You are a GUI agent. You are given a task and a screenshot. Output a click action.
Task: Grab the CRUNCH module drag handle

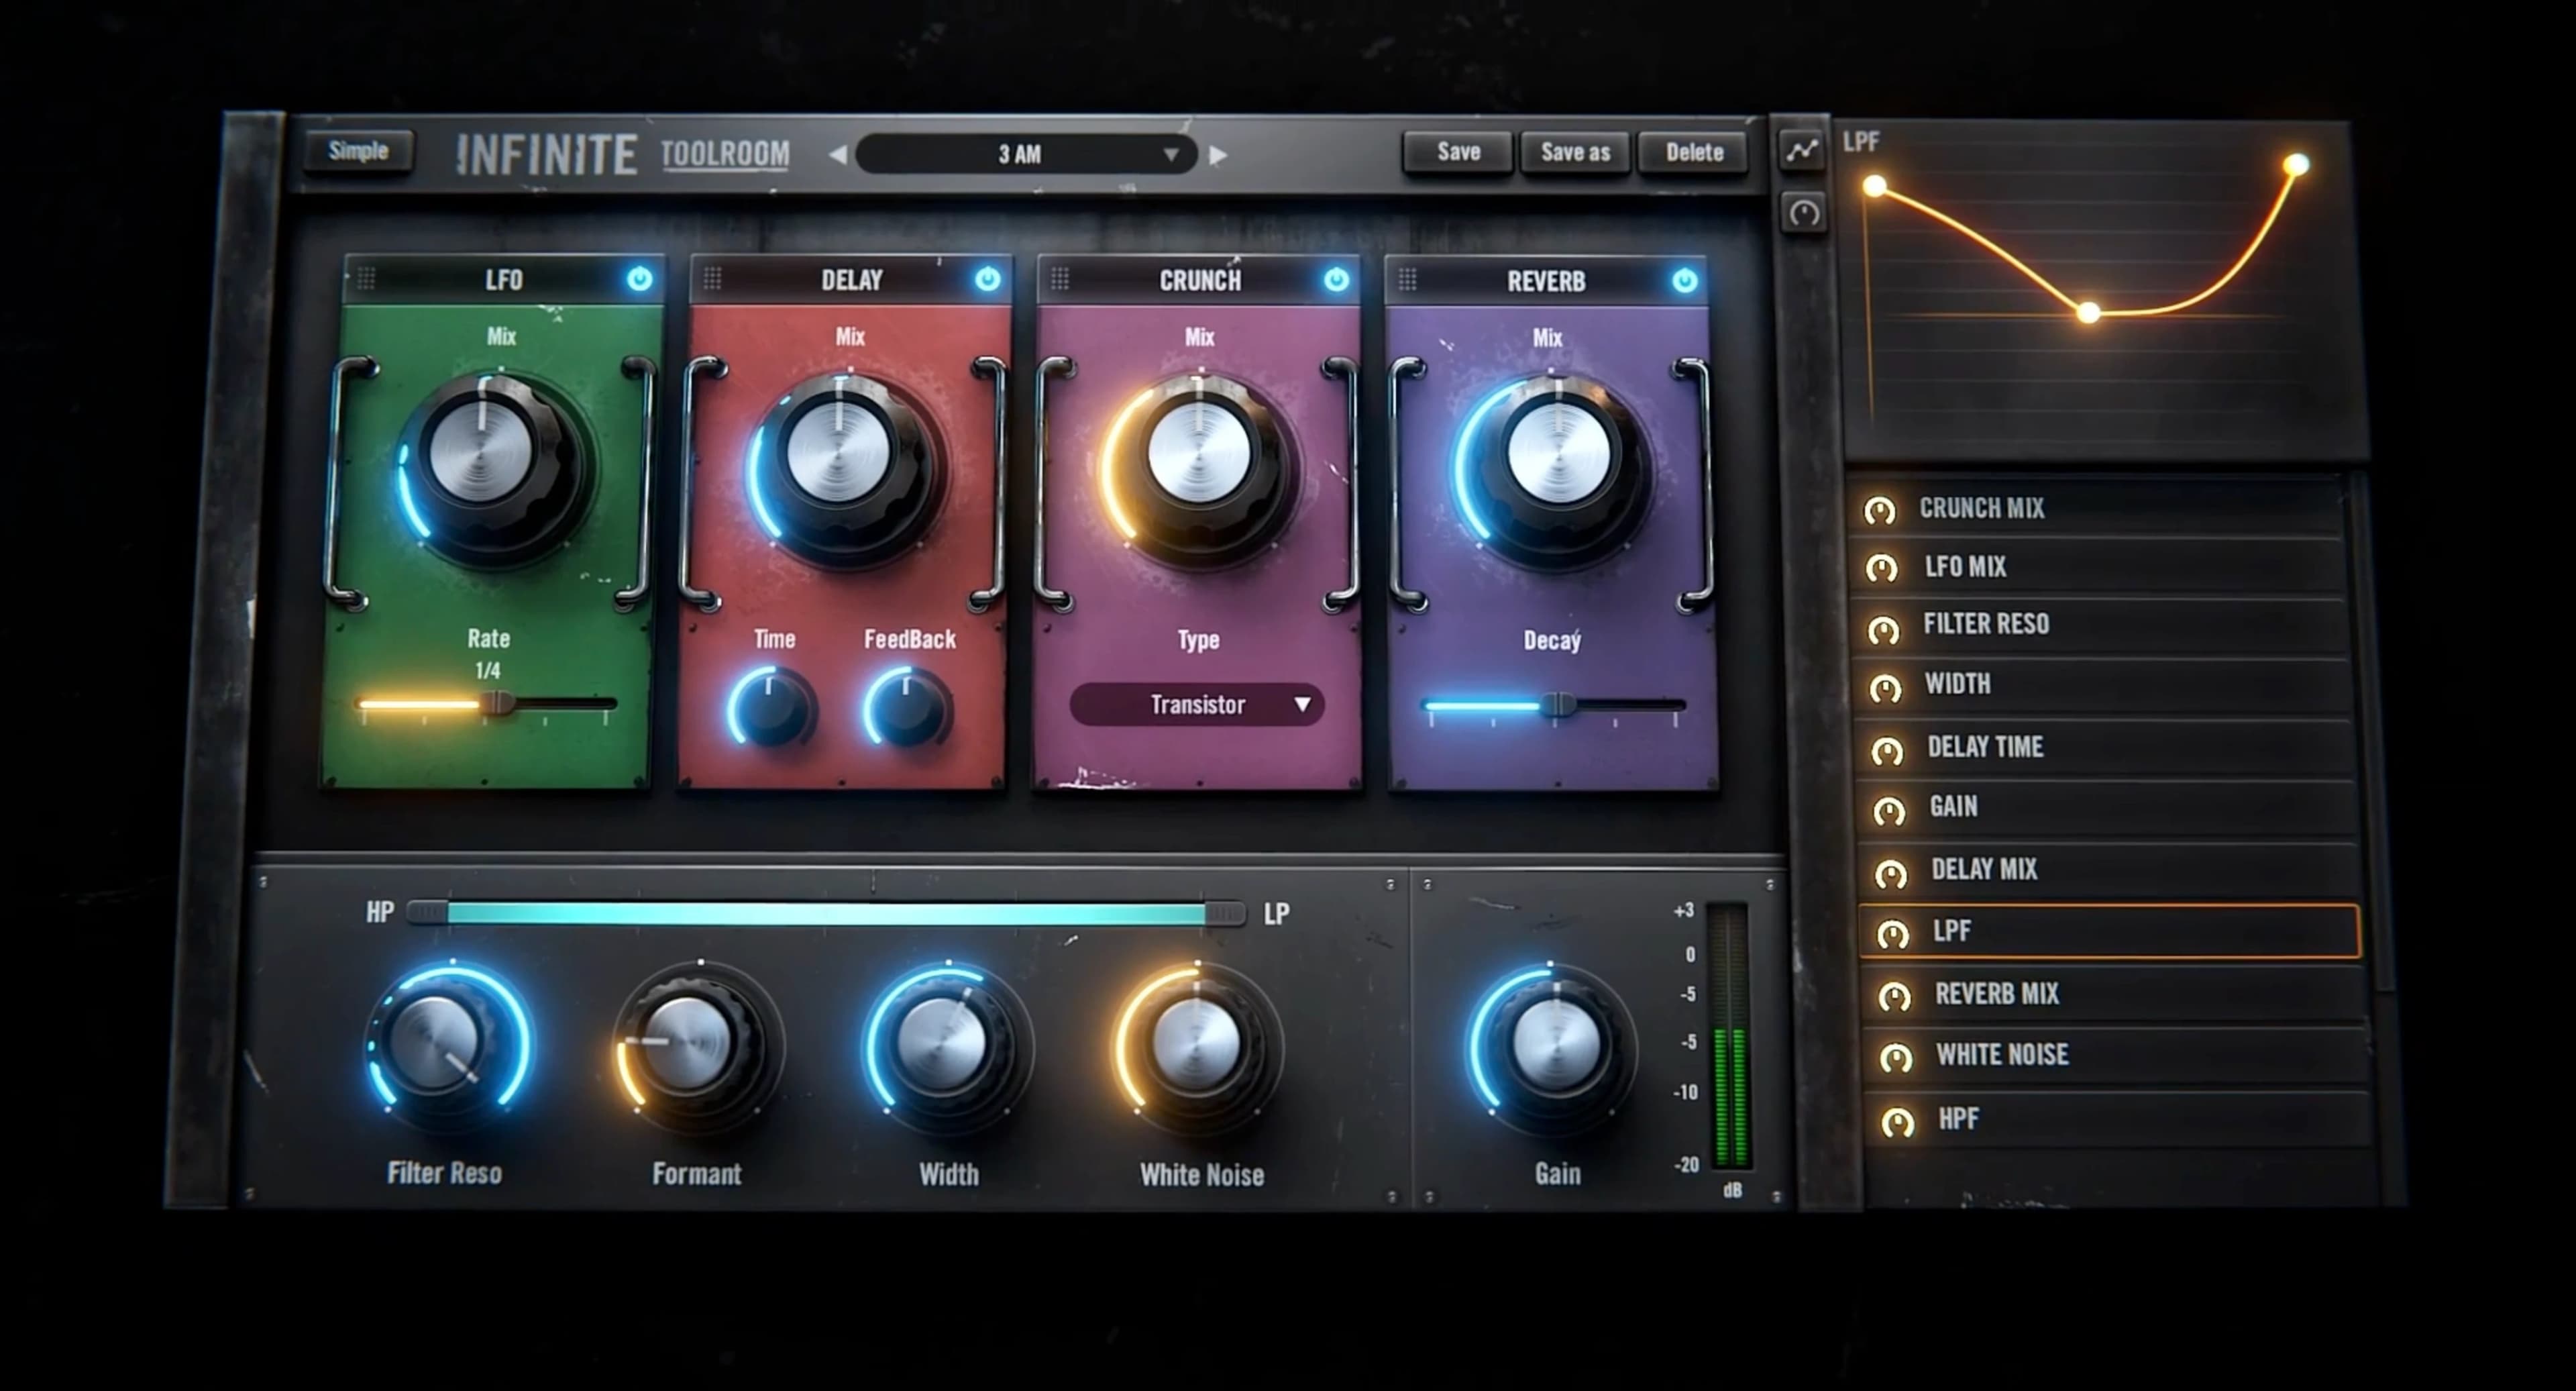point(1060,279)
